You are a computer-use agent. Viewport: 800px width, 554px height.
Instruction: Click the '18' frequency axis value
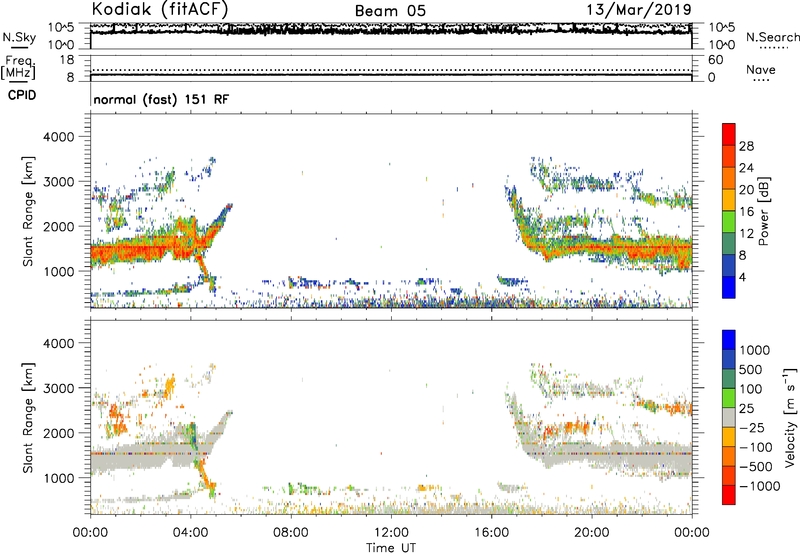67,60
